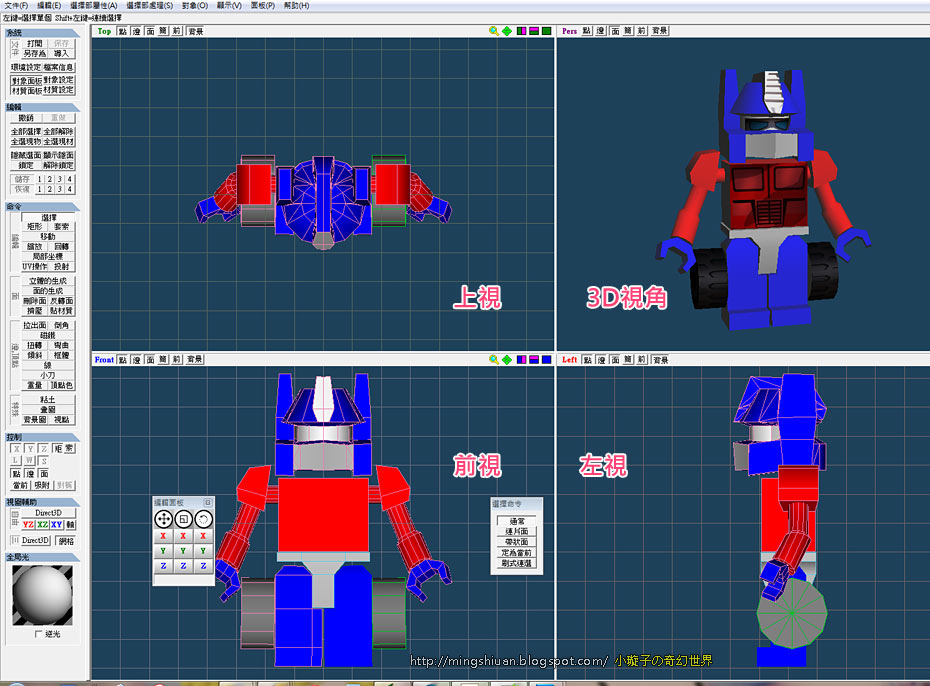Open the 面板(P) panel menu
The width and height of the screenshot is (930, 686).
pos(263,5)
